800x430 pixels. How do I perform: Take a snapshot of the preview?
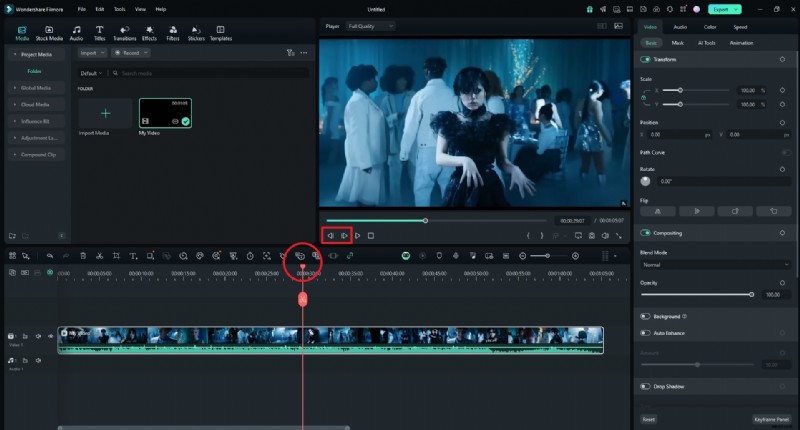592,236
